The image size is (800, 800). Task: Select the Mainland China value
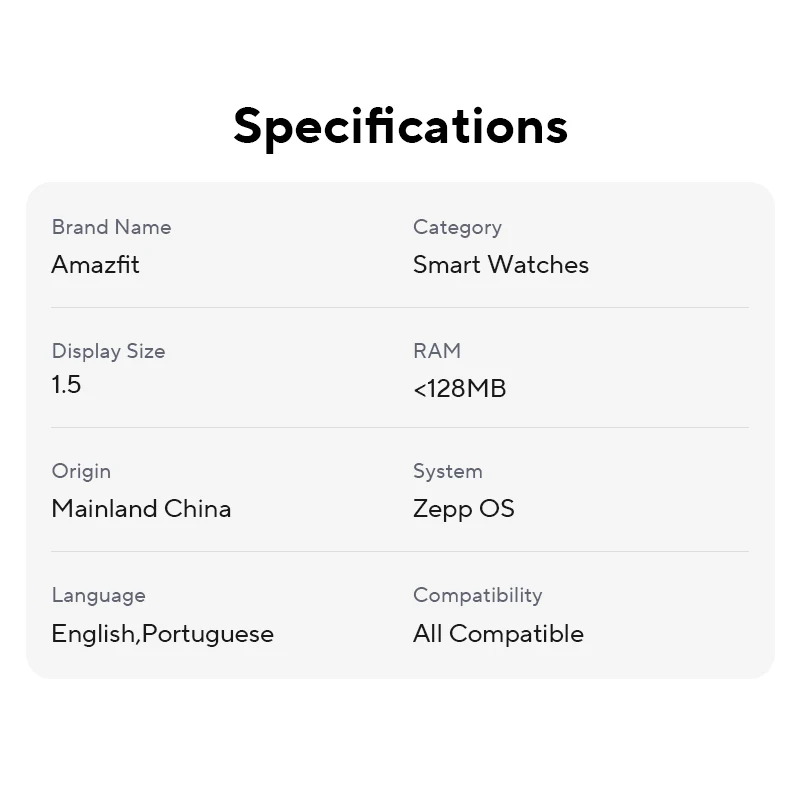pos(141,509)
